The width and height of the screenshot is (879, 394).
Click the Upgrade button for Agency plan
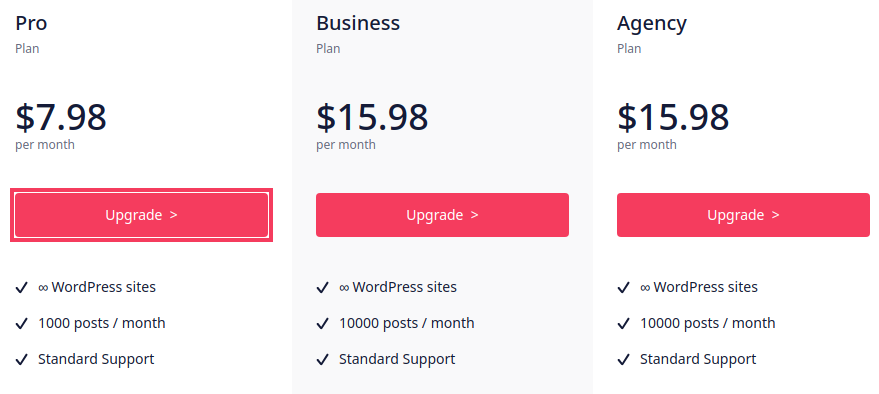tap(743, 215)
